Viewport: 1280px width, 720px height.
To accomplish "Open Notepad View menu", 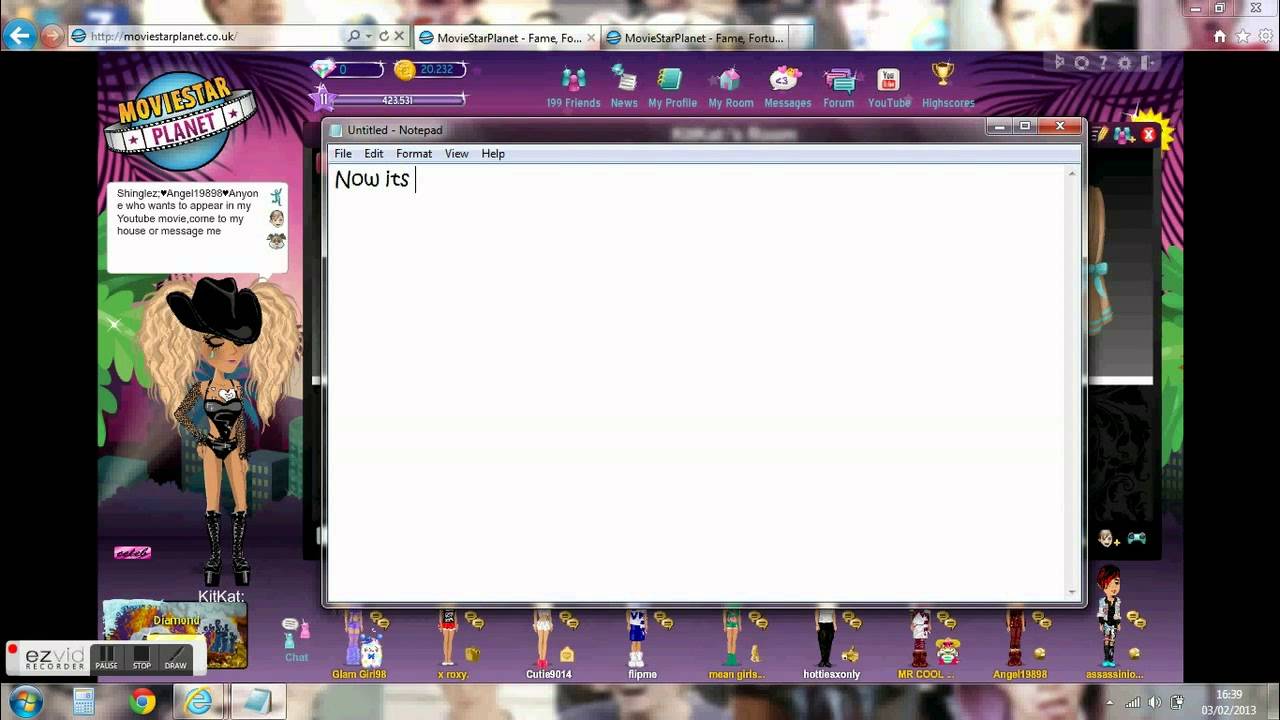I will (x=457, y=154).
